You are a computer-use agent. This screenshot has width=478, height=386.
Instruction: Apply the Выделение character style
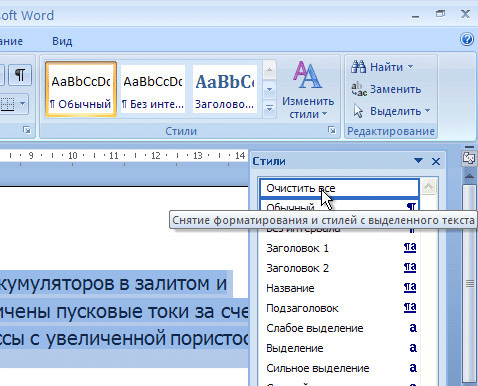tap(339, 348)
